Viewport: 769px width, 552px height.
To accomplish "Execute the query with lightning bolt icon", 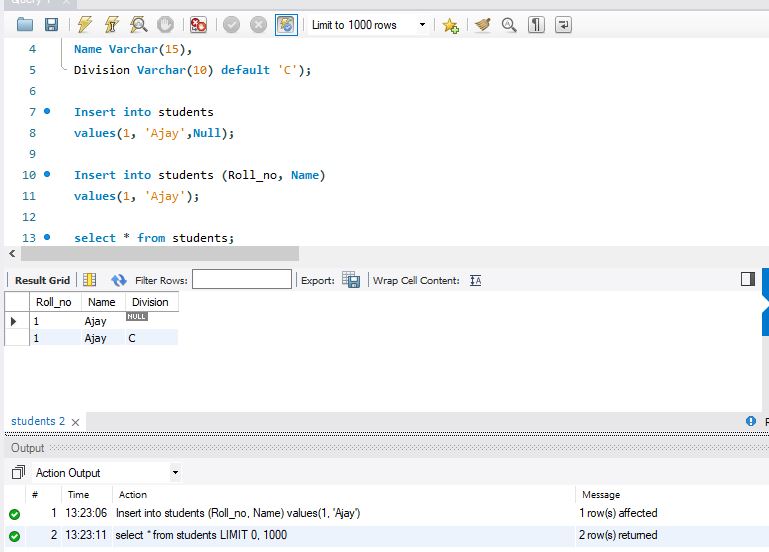I will (85, 25).
